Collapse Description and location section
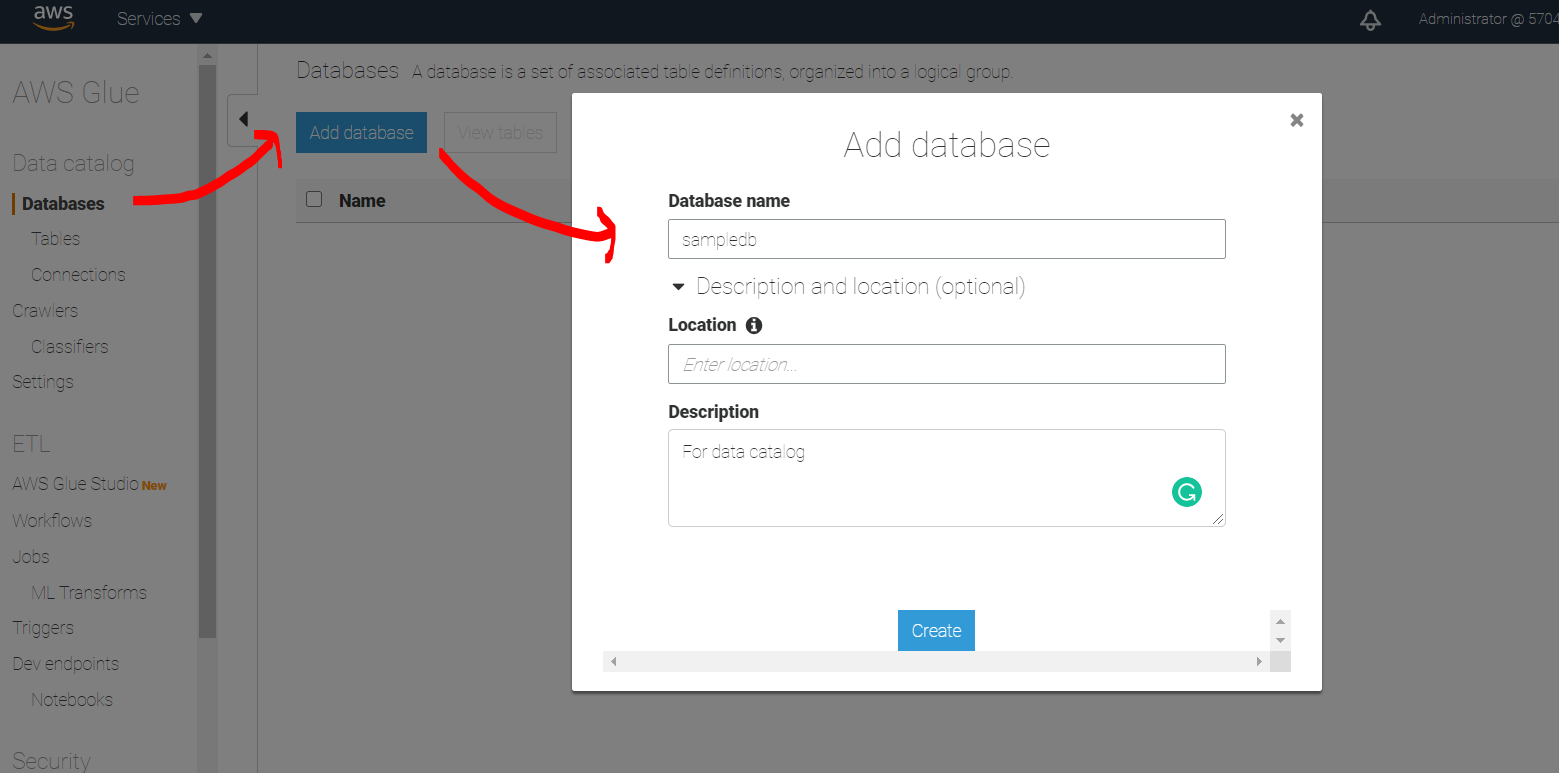The image size is (1559, 773). point(678,287)
